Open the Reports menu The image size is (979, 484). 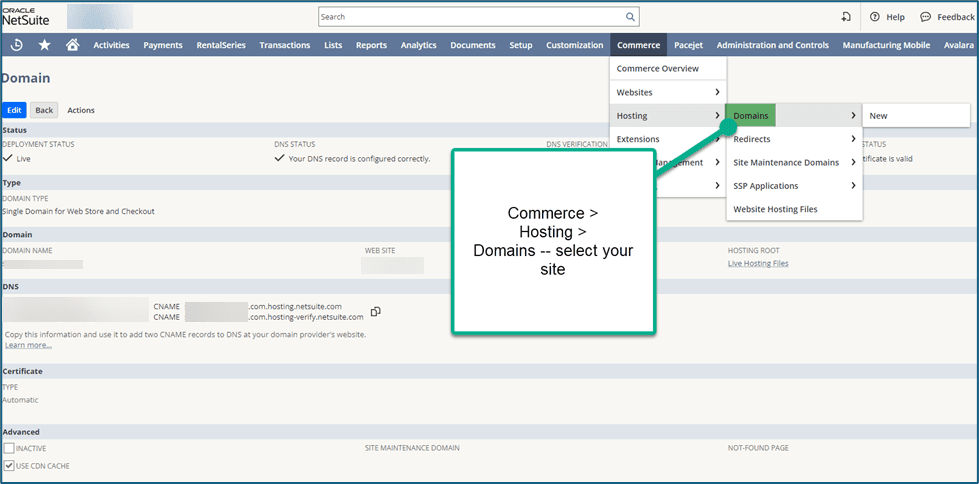pyautogui.click(x=371, y=45)
